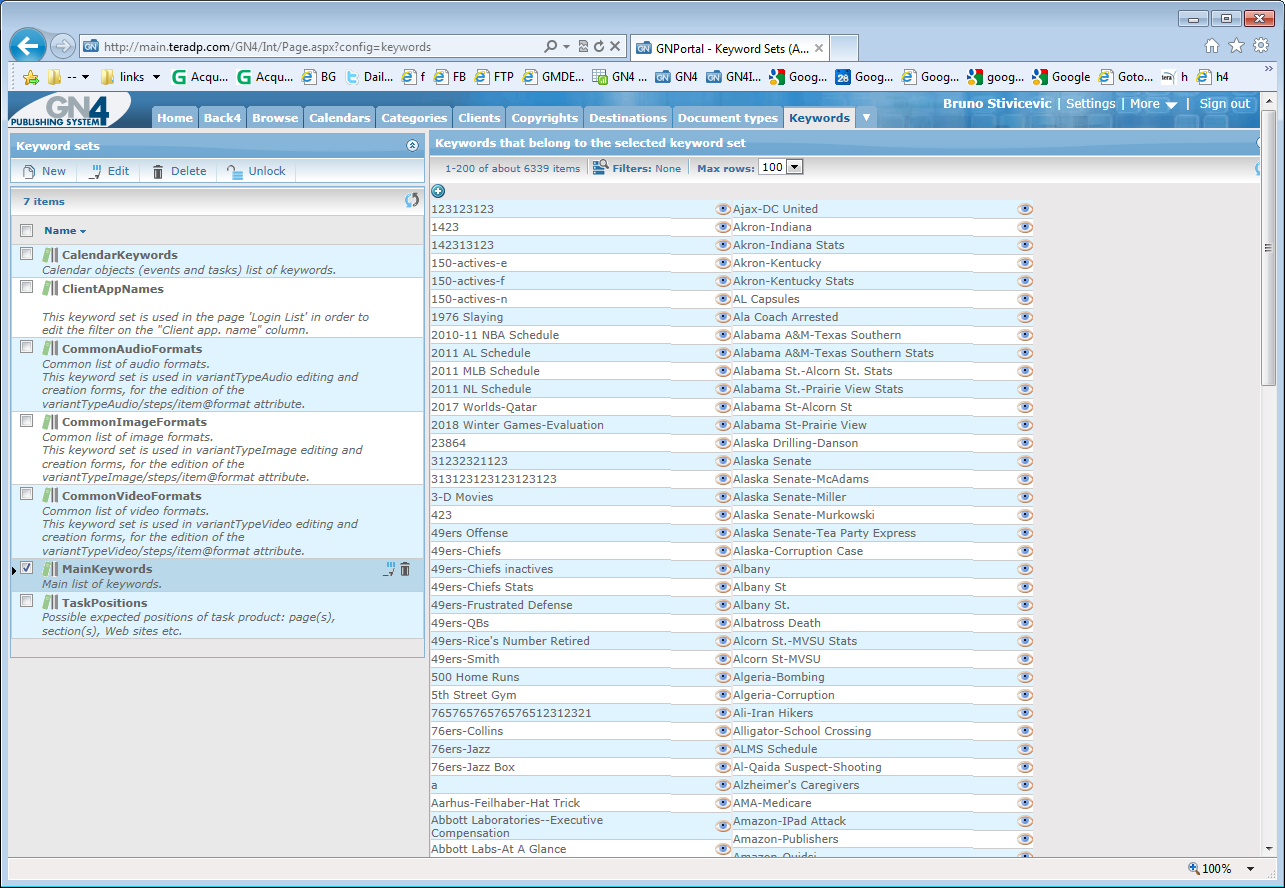Uncheck the MainKeywords checkbox
Image resolution: width=1285 pixels, height=888 pixels.
click(x=27, y=567)
